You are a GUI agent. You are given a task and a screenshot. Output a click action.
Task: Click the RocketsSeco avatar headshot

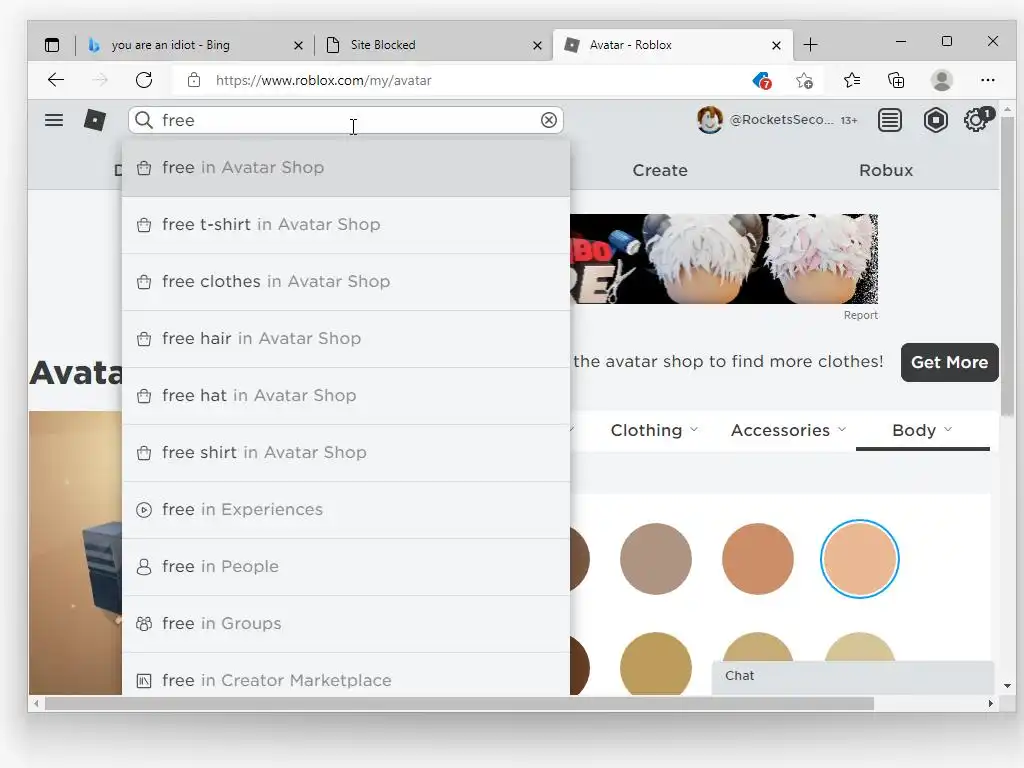click(709, 120)
